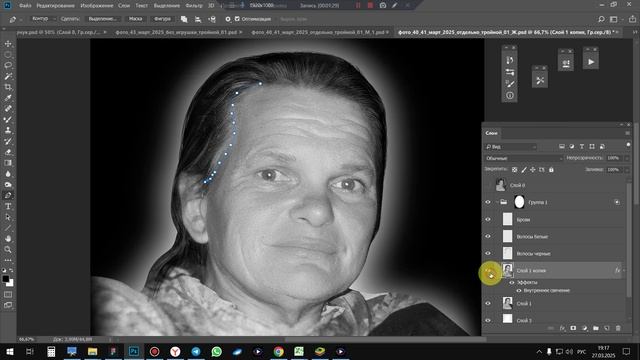Select the Magic Wand tool
640x360 pixels.
point(8,76)
